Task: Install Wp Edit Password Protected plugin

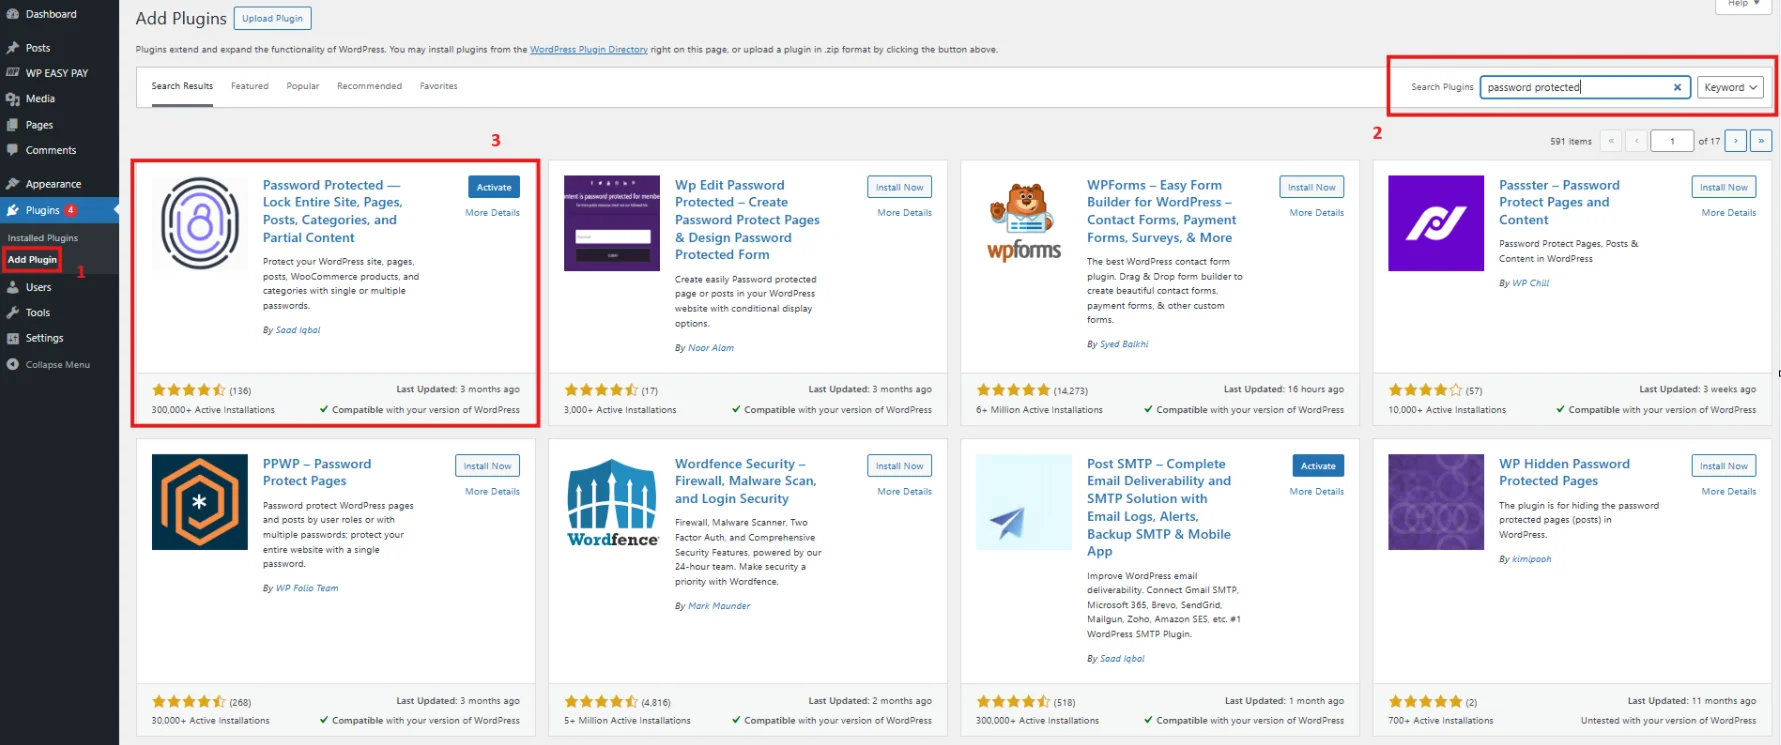Action: tap(900, 187)
